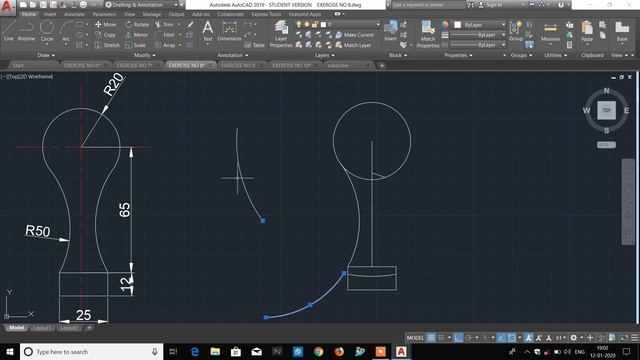
Task: Click the Trim tool
Action: [164, 24]
